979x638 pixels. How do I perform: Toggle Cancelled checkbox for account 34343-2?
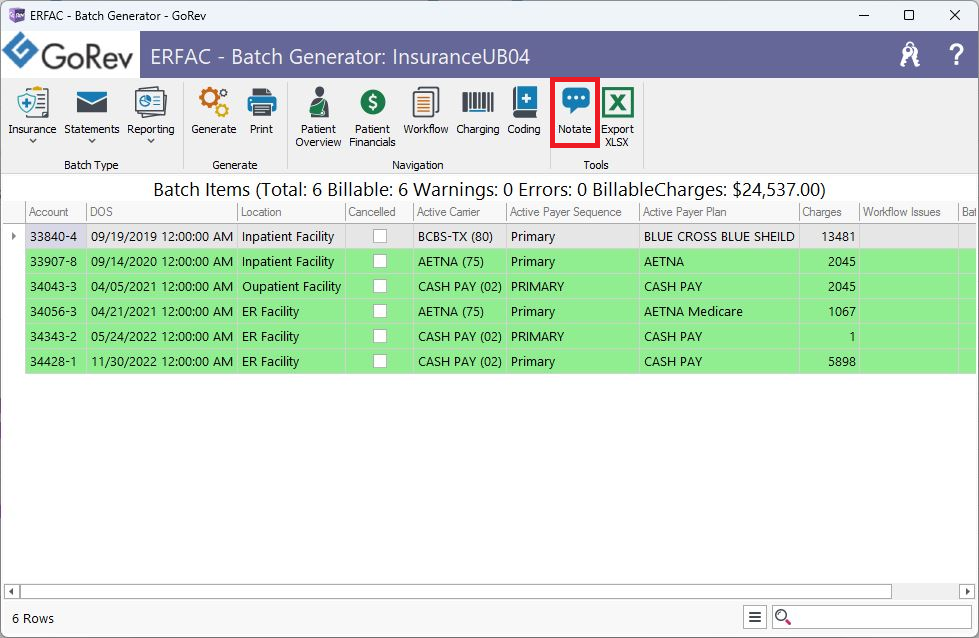[380, 336]
